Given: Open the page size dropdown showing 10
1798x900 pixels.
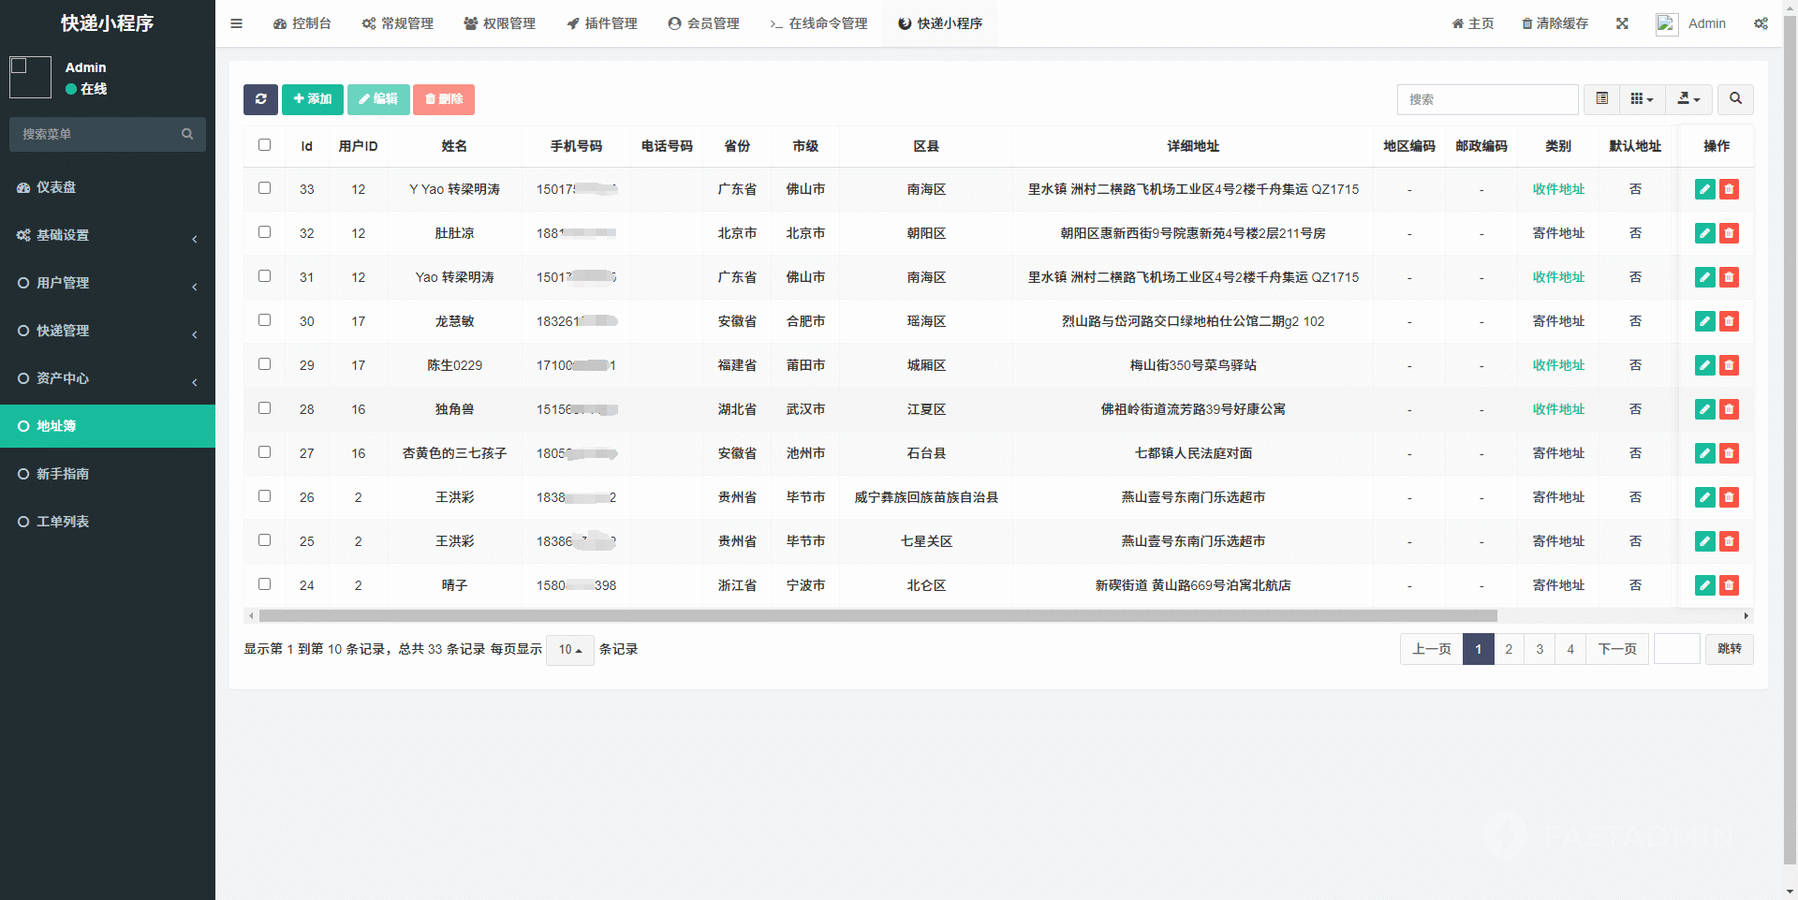Looking at the screenshot, I should (570, 650).
